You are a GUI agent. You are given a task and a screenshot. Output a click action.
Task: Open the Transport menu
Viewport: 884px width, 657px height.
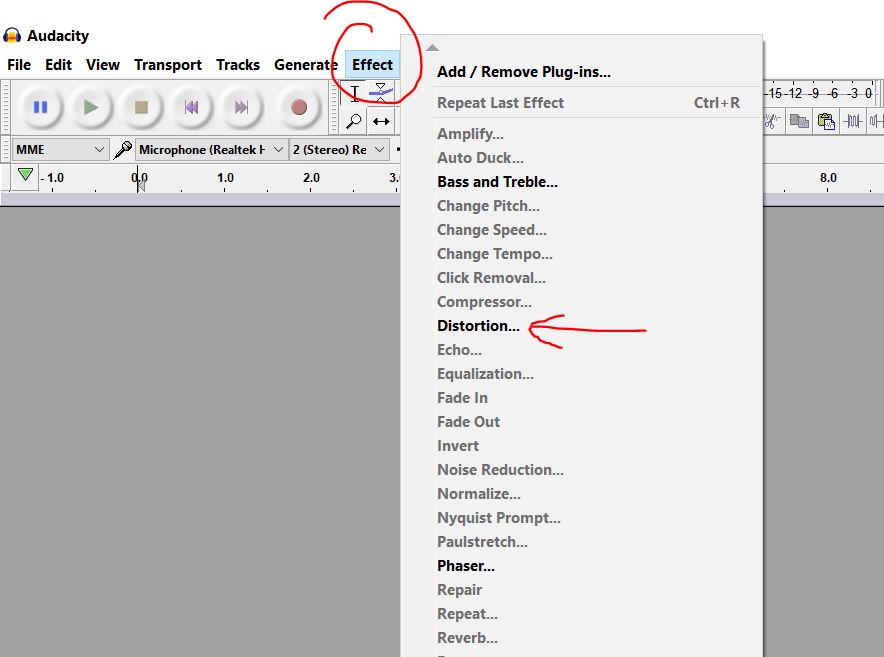click(x=167, y=65)
